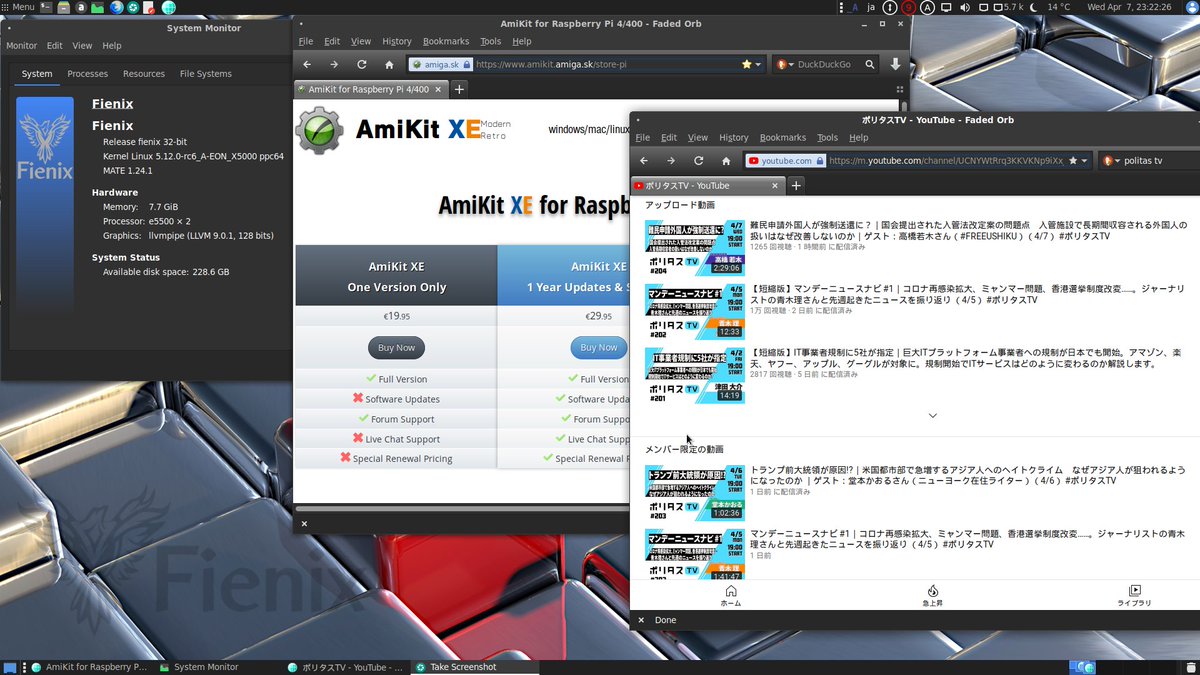Open the ホーム tab in YouTube bottom navigation
This screenshot has height=675, width=1200.
tap(731, 596)
